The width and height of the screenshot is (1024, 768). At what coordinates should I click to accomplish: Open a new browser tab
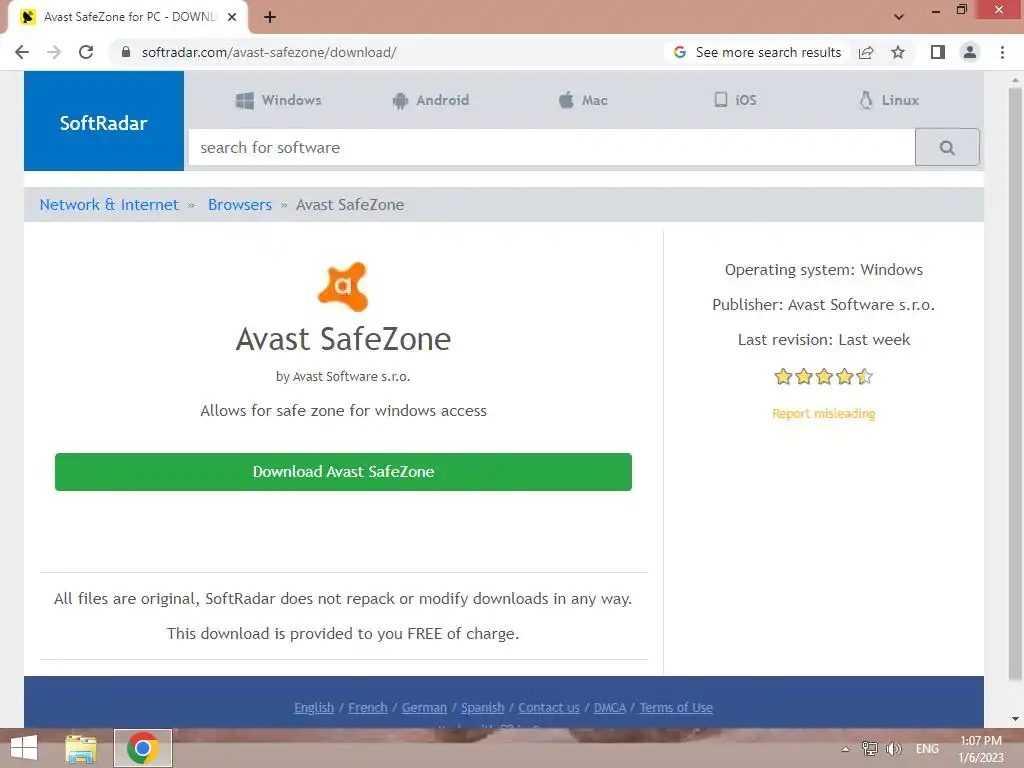coord(270,18)
